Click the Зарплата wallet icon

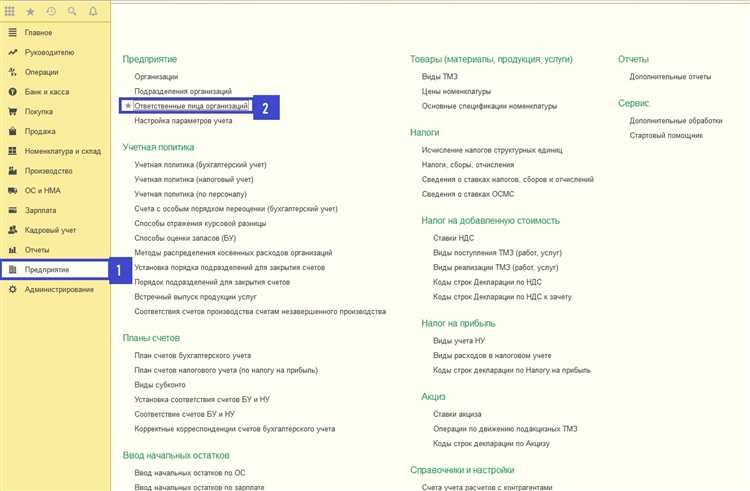tap(12, 210)
